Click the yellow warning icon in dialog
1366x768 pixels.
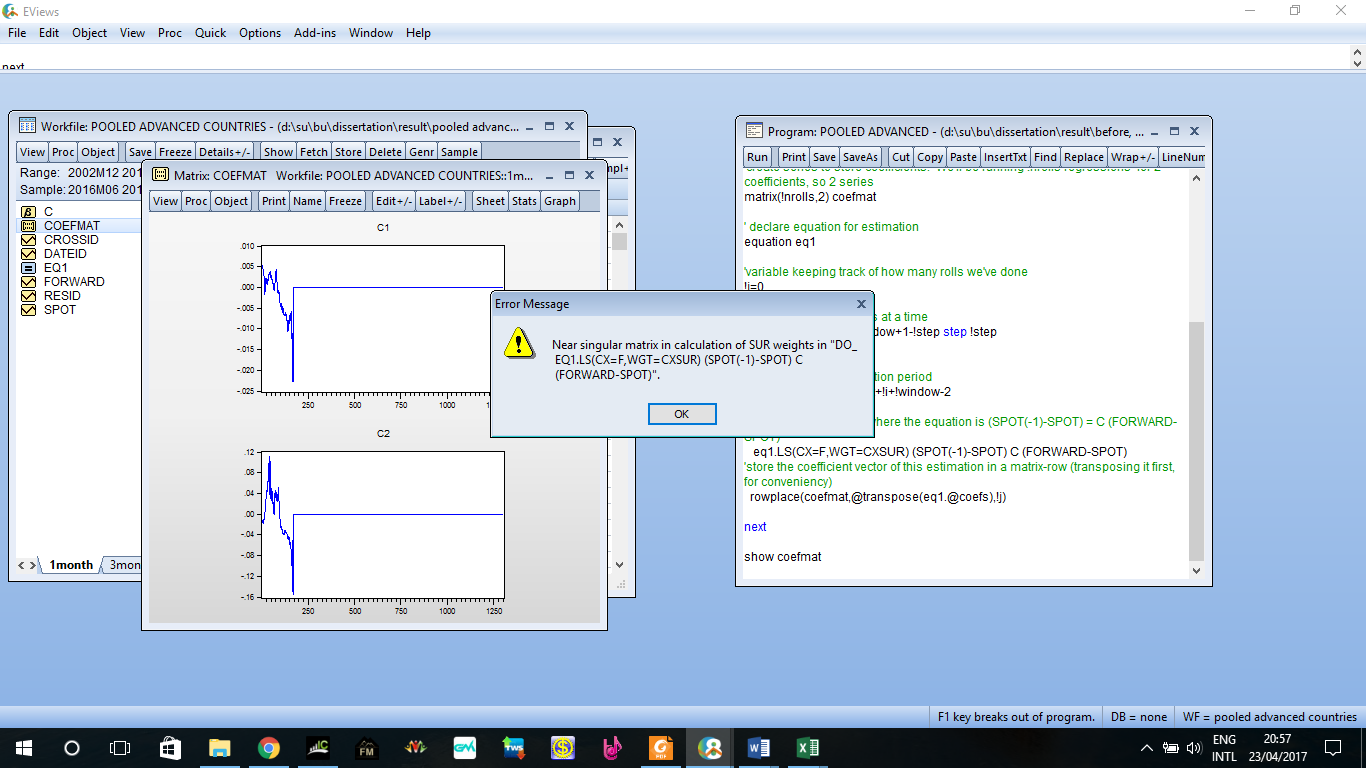(519, 345)
